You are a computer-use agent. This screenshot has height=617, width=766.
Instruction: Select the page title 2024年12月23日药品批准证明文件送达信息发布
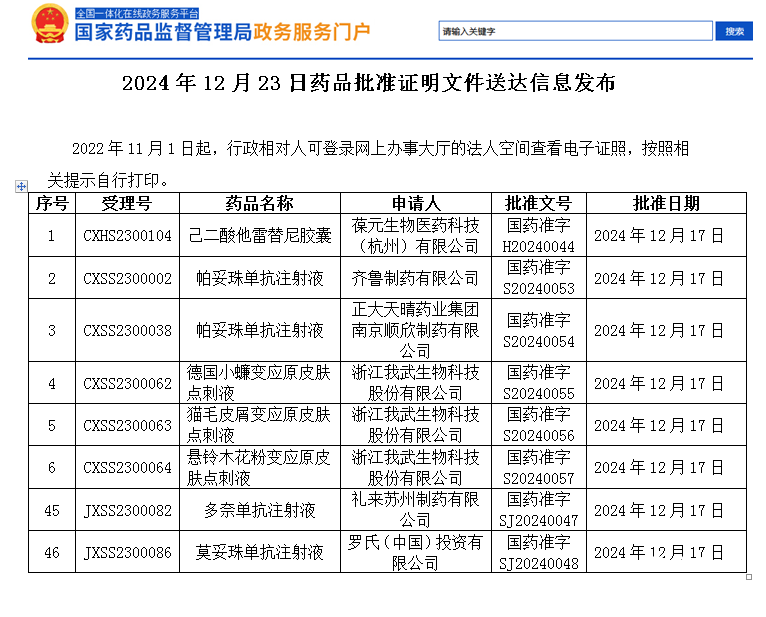point(369,83)
